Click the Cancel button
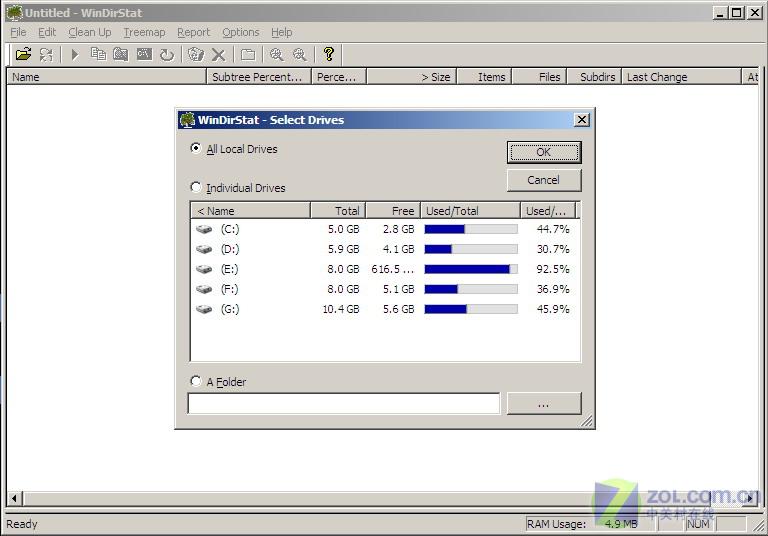 pos(544,180)
